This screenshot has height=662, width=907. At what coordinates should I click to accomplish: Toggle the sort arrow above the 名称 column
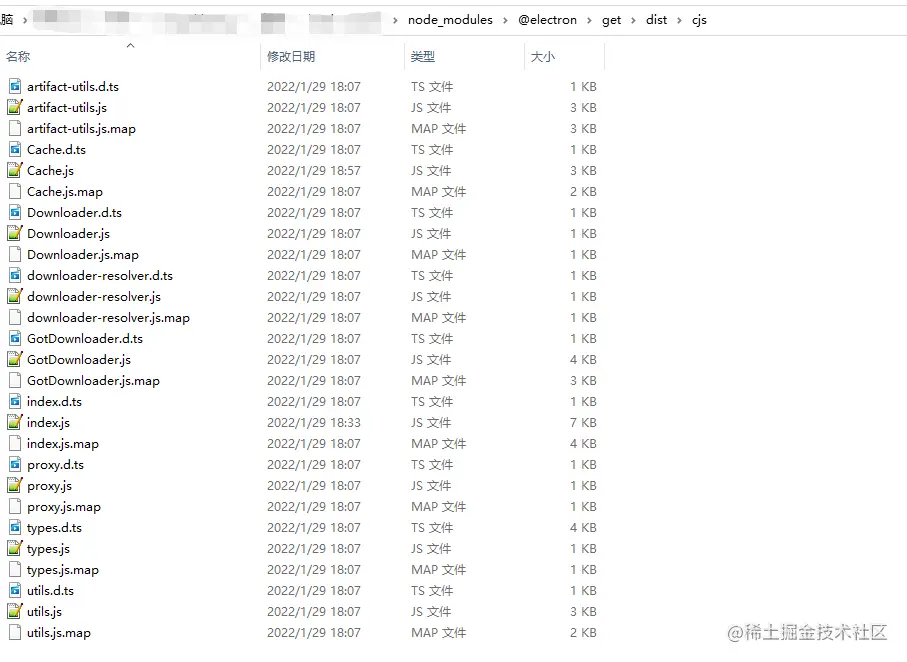[131, 45]
